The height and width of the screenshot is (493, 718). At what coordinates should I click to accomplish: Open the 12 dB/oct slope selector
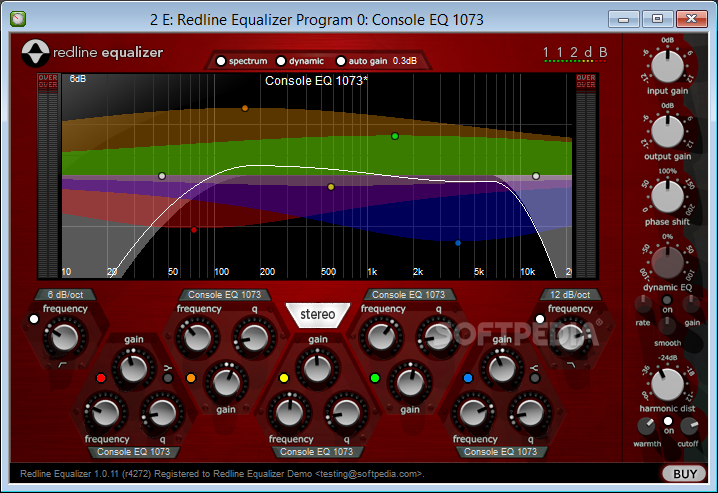tap(570, 295)
